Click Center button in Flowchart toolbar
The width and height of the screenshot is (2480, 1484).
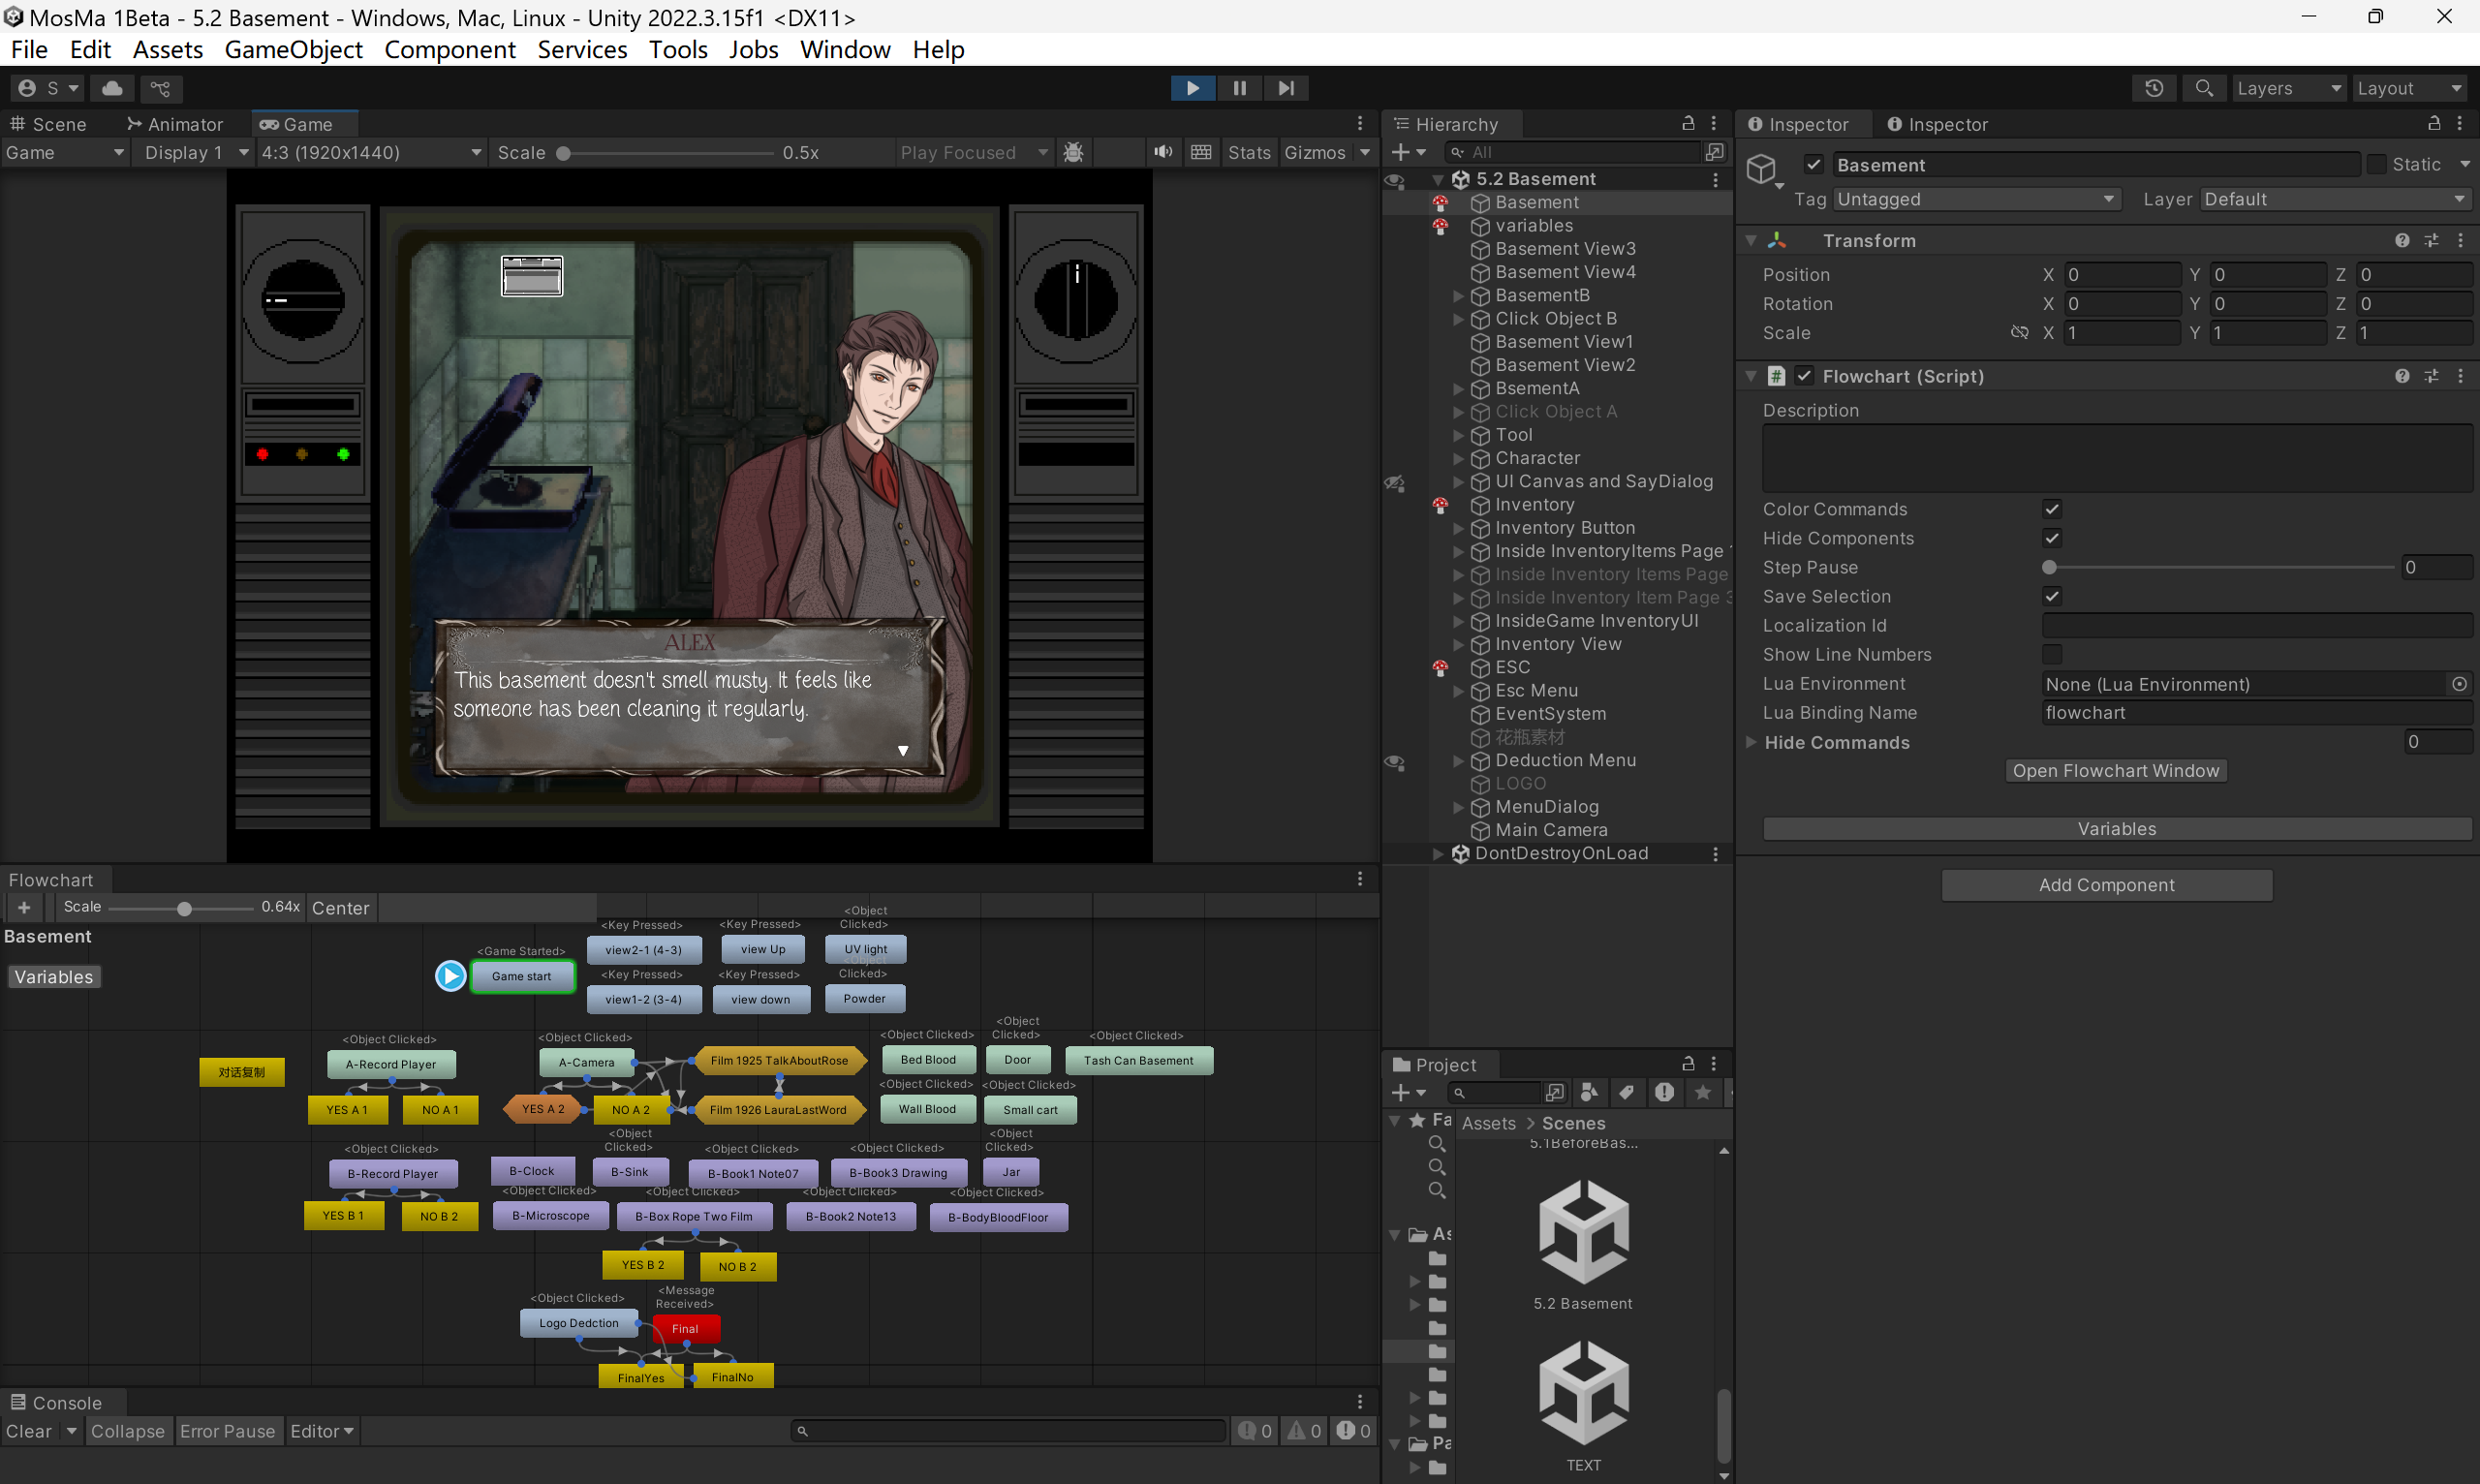pos(340,908)
